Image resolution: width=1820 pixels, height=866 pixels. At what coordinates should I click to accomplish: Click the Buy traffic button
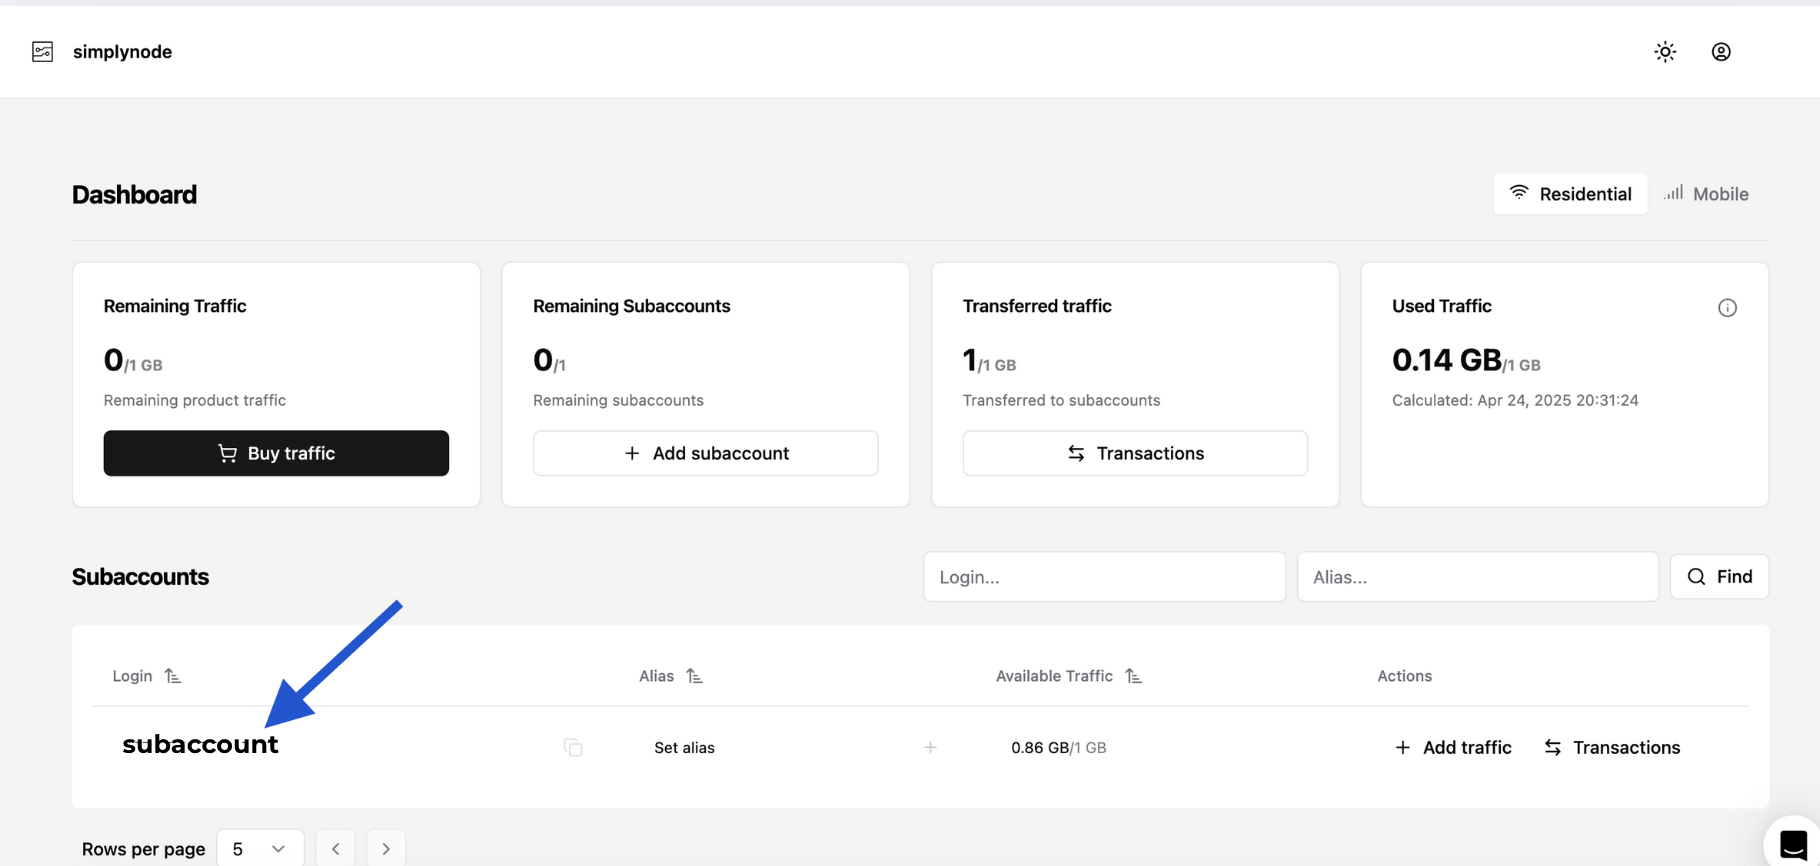tap(276, 453)
